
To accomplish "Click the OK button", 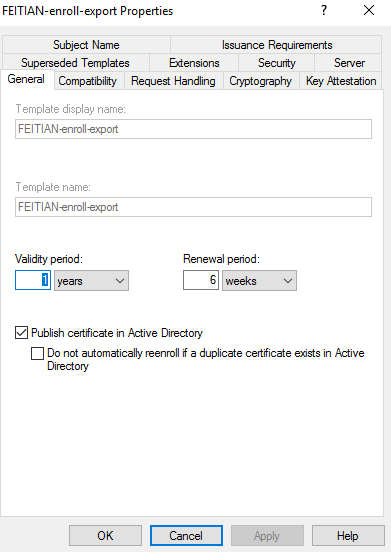I will click(x=105, y=536).
